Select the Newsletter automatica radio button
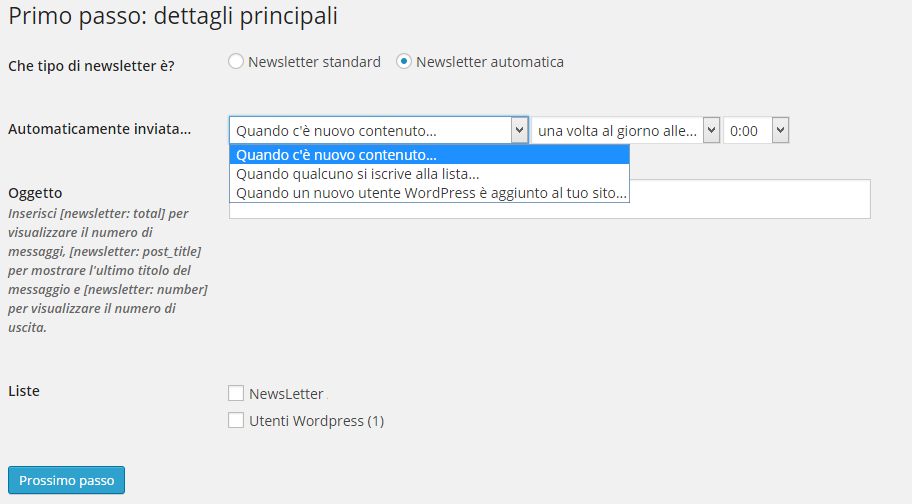 click(404, 62)
